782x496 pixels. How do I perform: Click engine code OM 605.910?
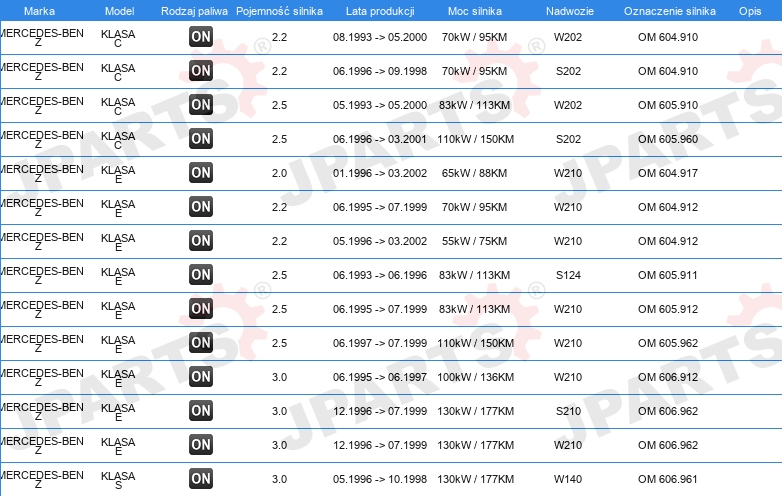pos(668,105)
